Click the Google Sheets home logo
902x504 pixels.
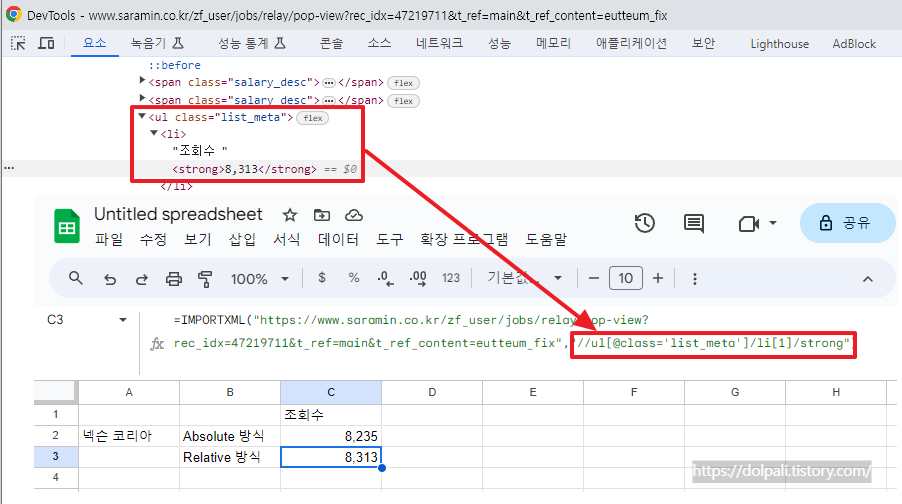(x=67, y=226)
